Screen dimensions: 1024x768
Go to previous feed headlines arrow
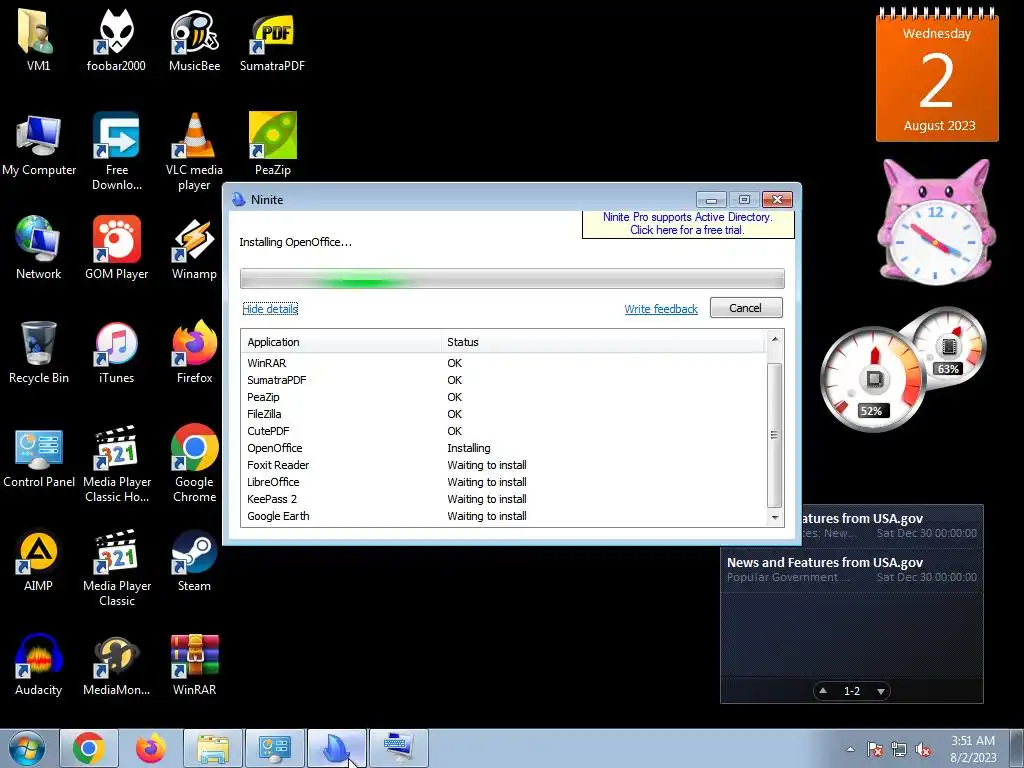click(823, 690)
